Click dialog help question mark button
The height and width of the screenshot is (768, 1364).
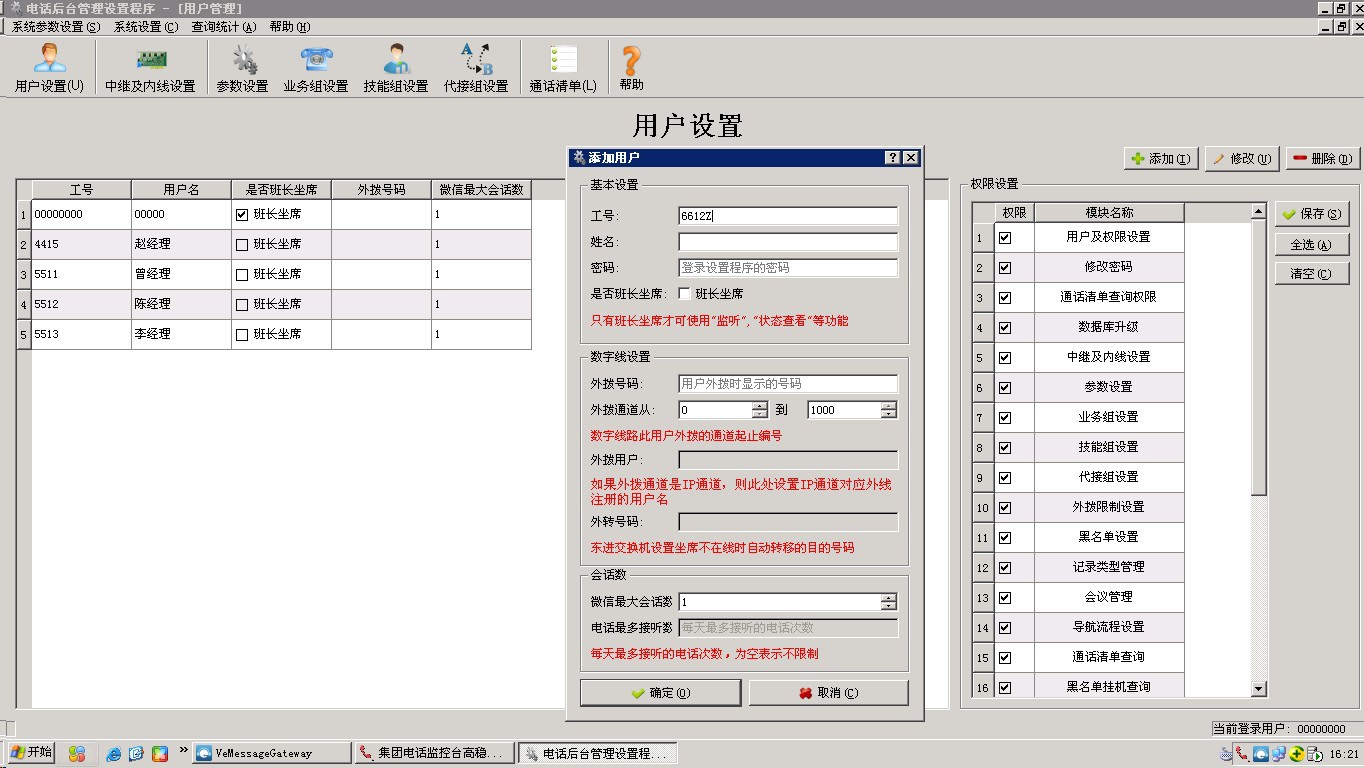click(x=893, y=158)
